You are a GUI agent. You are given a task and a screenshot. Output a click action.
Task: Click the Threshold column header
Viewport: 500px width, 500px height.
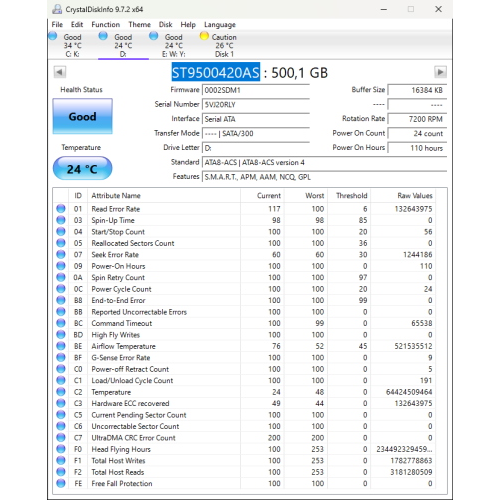tap(349, 196)
